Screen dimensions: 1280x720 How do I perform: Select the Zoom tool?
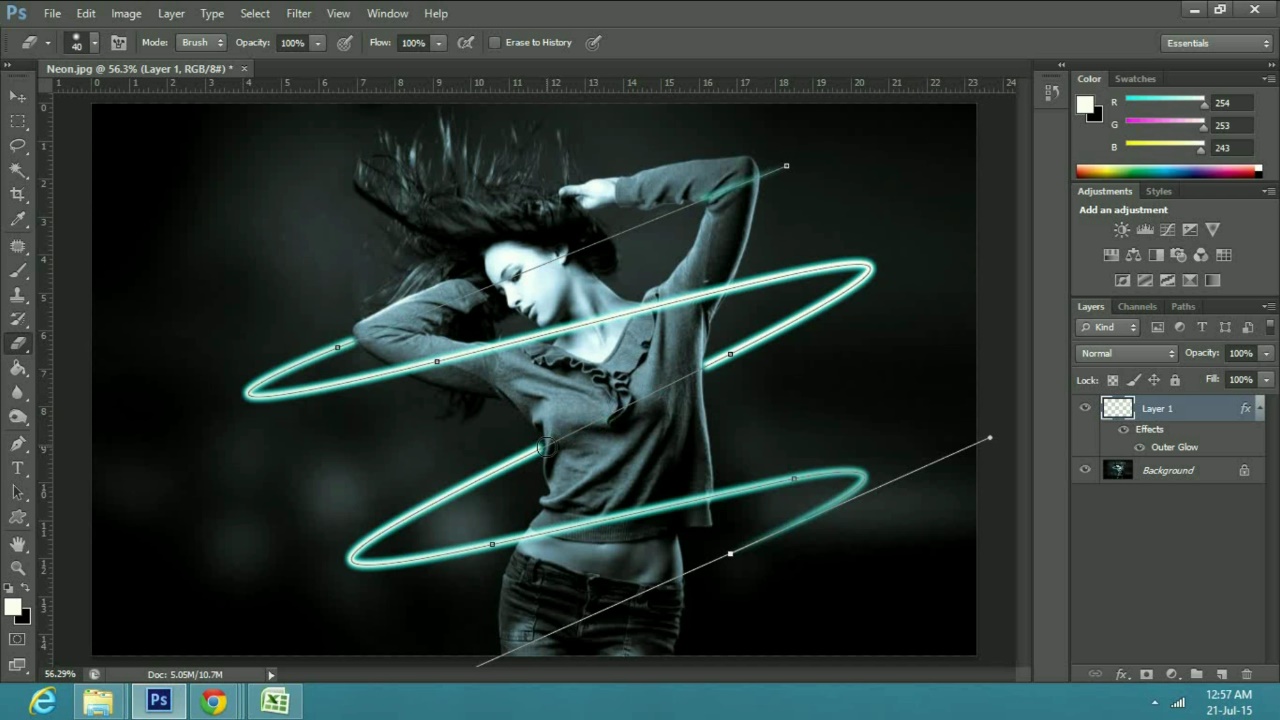(18, 567)
